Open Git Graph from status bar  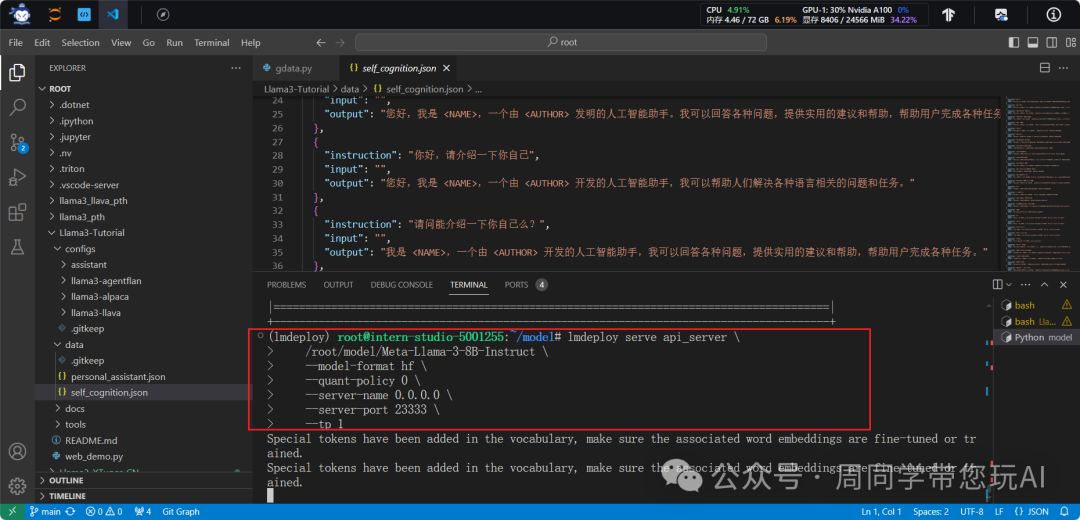[181, 512]
